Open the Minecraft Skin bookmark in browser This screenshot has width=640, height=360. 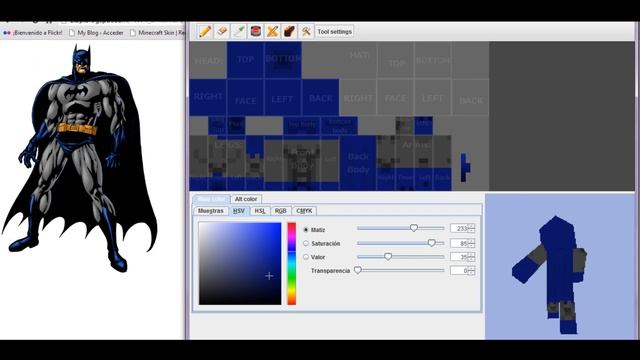(x=158, y=33)
